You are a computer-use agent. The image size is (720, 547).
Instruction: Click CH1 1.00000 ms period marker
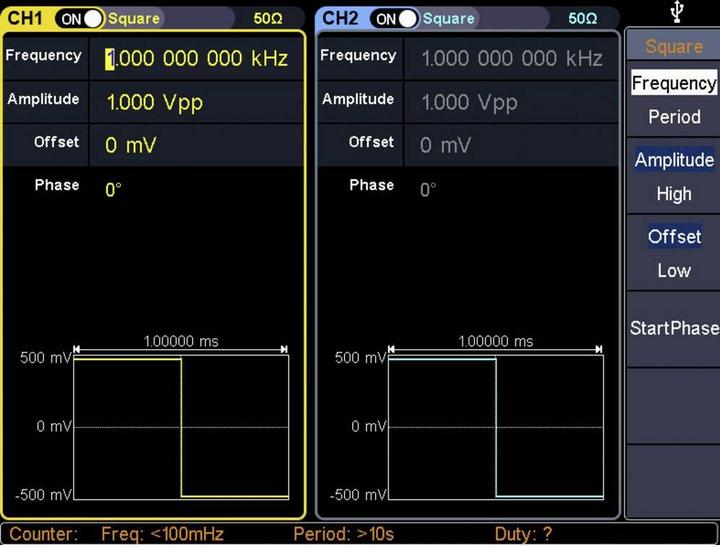pyautogui.click(x=181, y=341)
